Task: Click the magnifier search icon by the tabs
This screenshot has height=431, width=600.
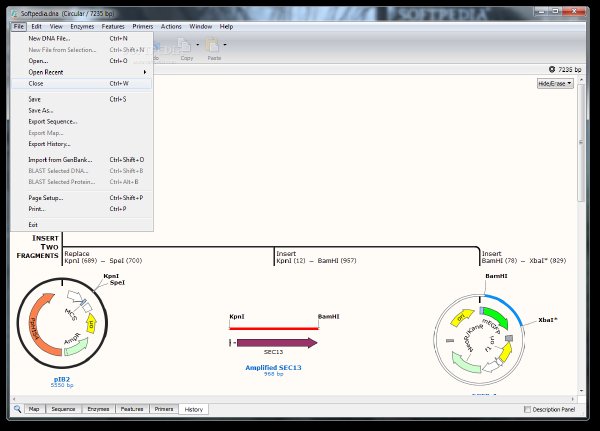Action: click(17, 409)
